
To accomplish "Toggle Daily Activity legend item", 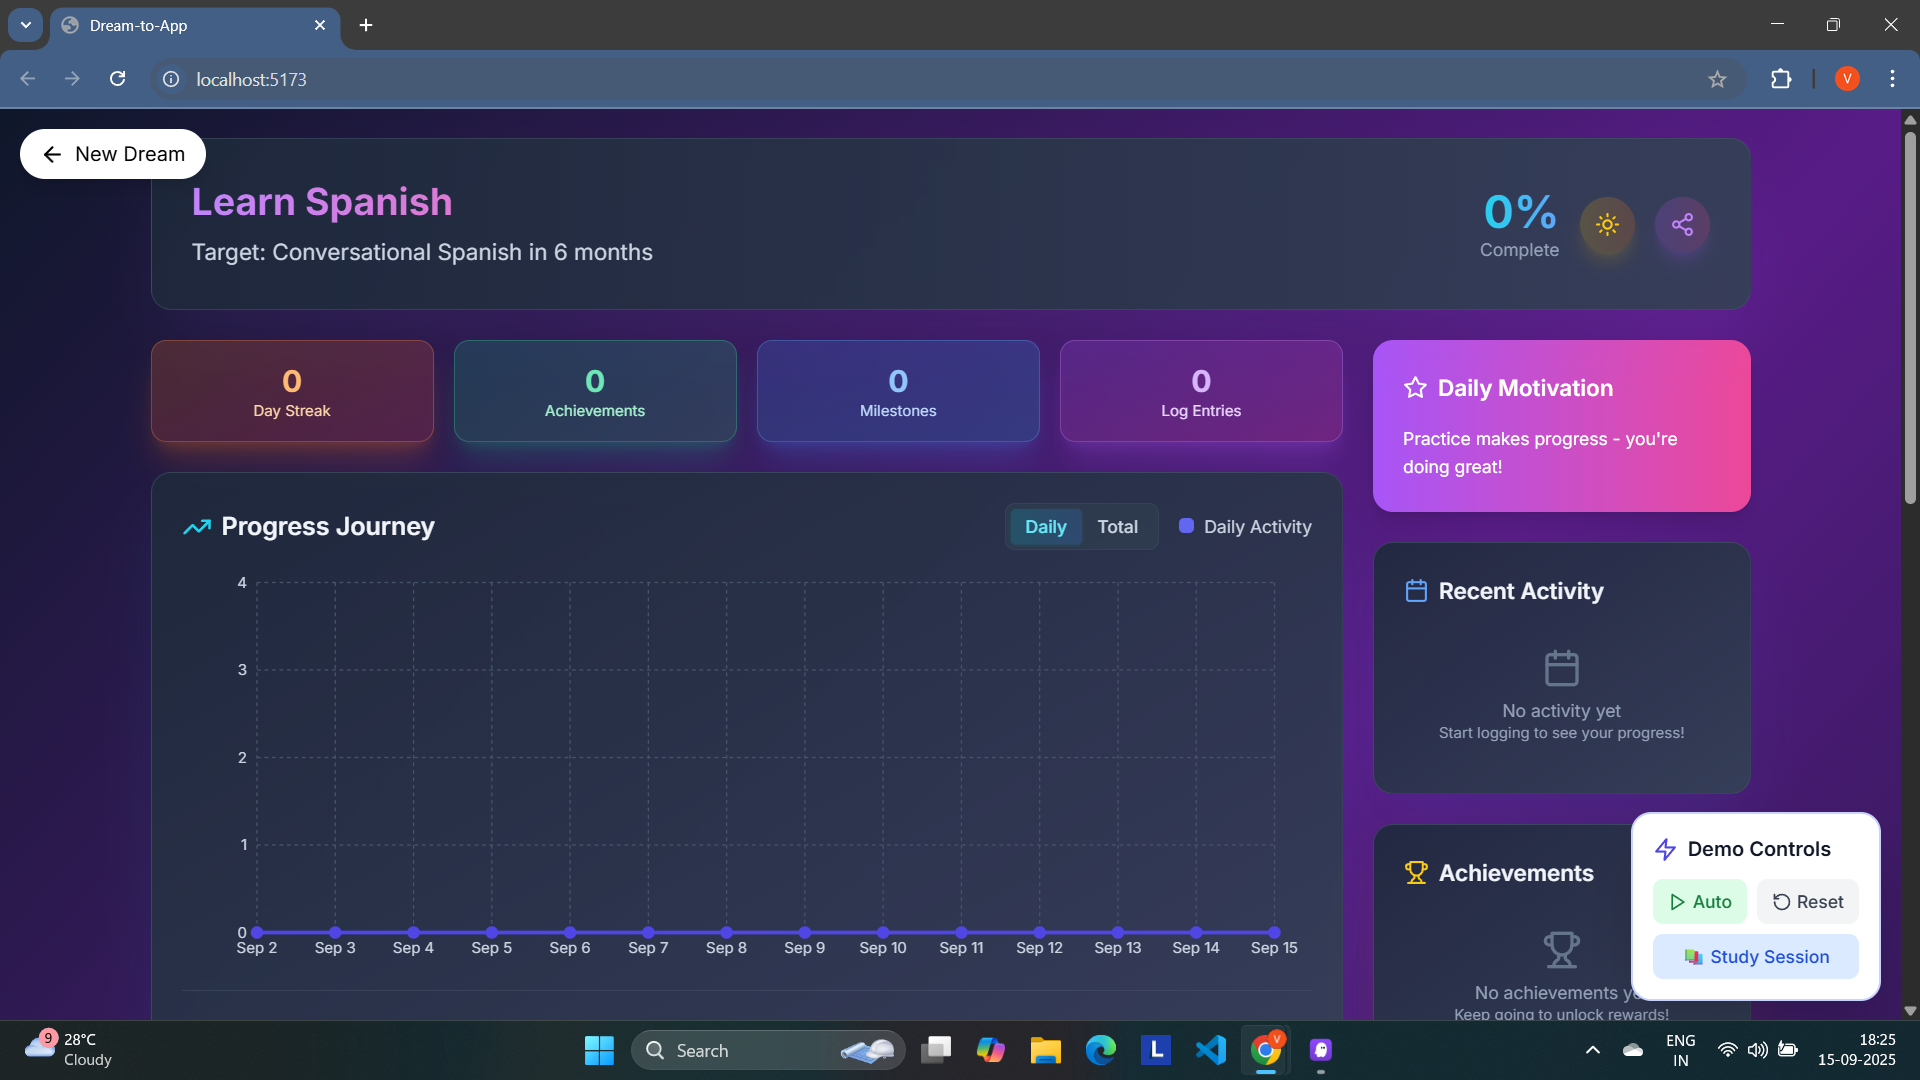I will [1245, 527].
